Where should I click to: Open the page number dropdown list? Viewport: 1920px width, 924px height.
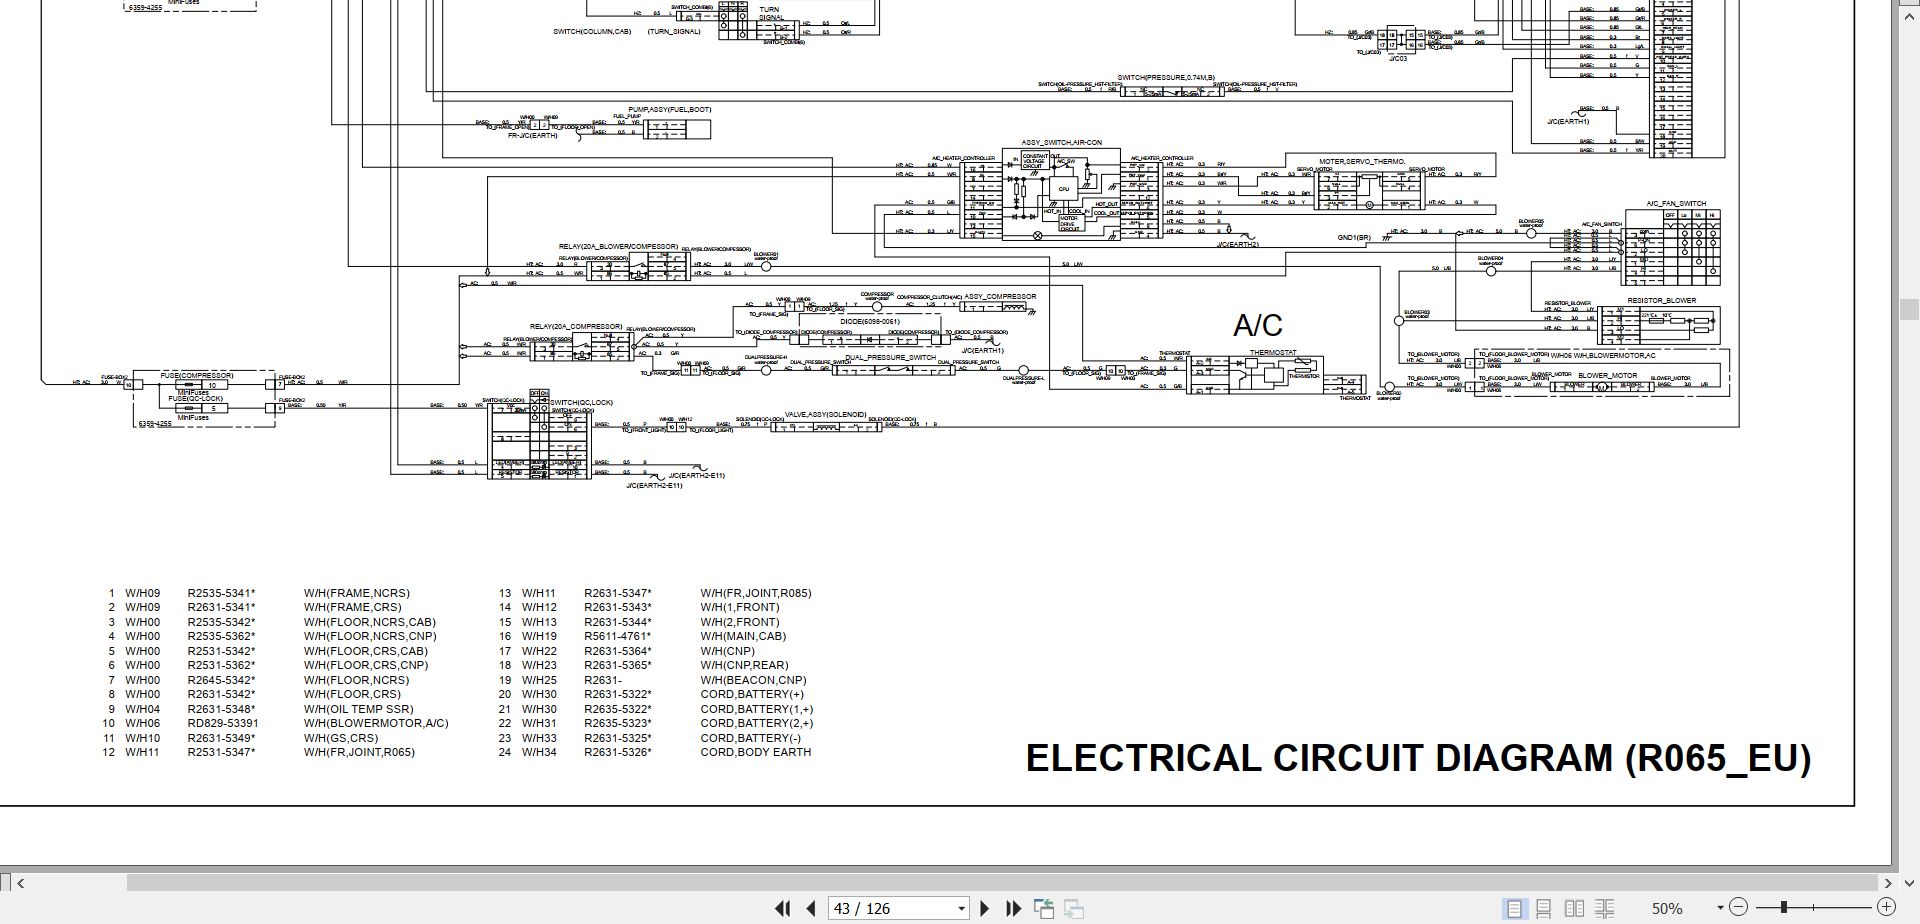[x=961, y=908]
